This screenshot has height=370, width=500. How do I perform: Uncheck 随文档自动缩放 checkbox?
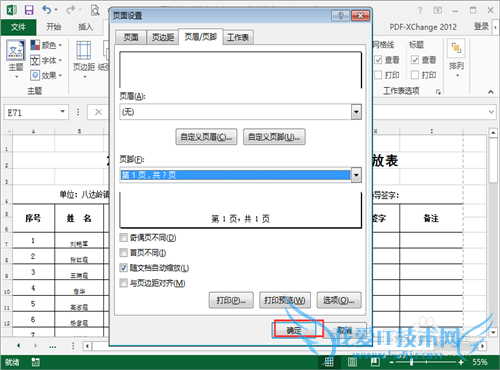123,268
